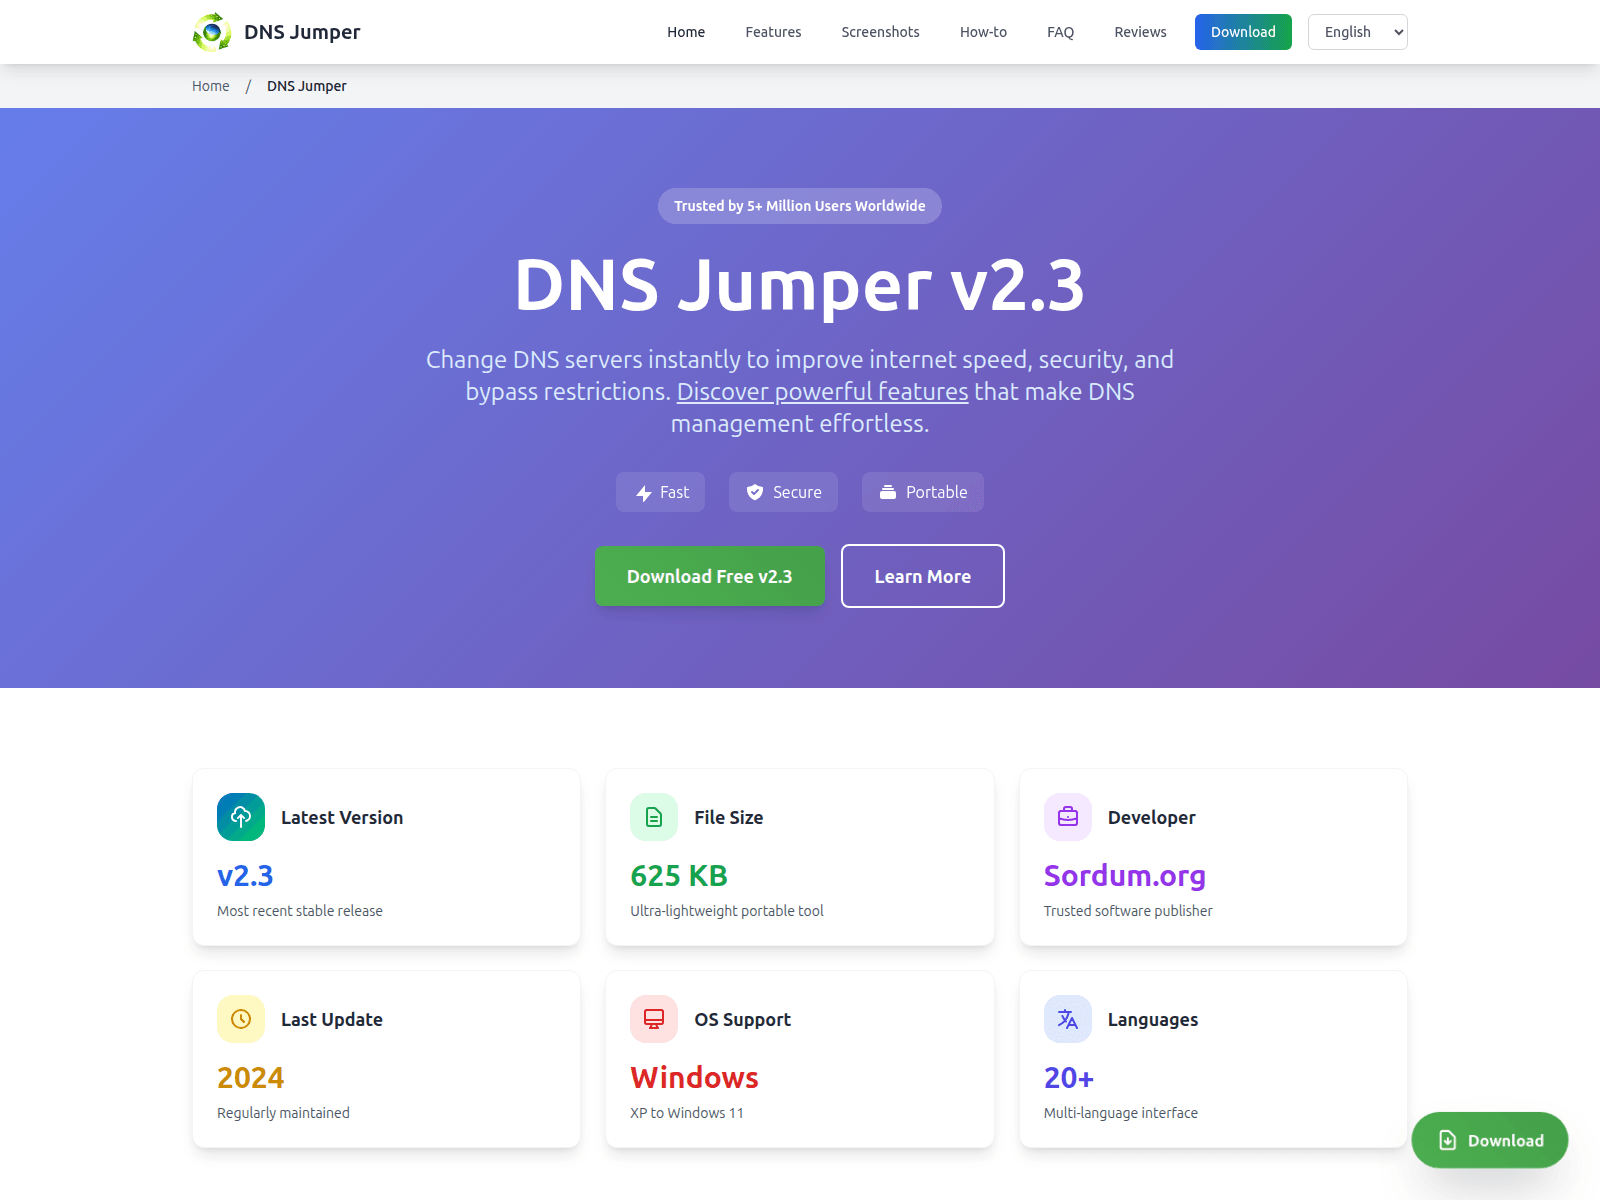Click the Portable drive icon
This screenshot has width=1600, height=1200.
pyautogui.click(x=888, y=492)
